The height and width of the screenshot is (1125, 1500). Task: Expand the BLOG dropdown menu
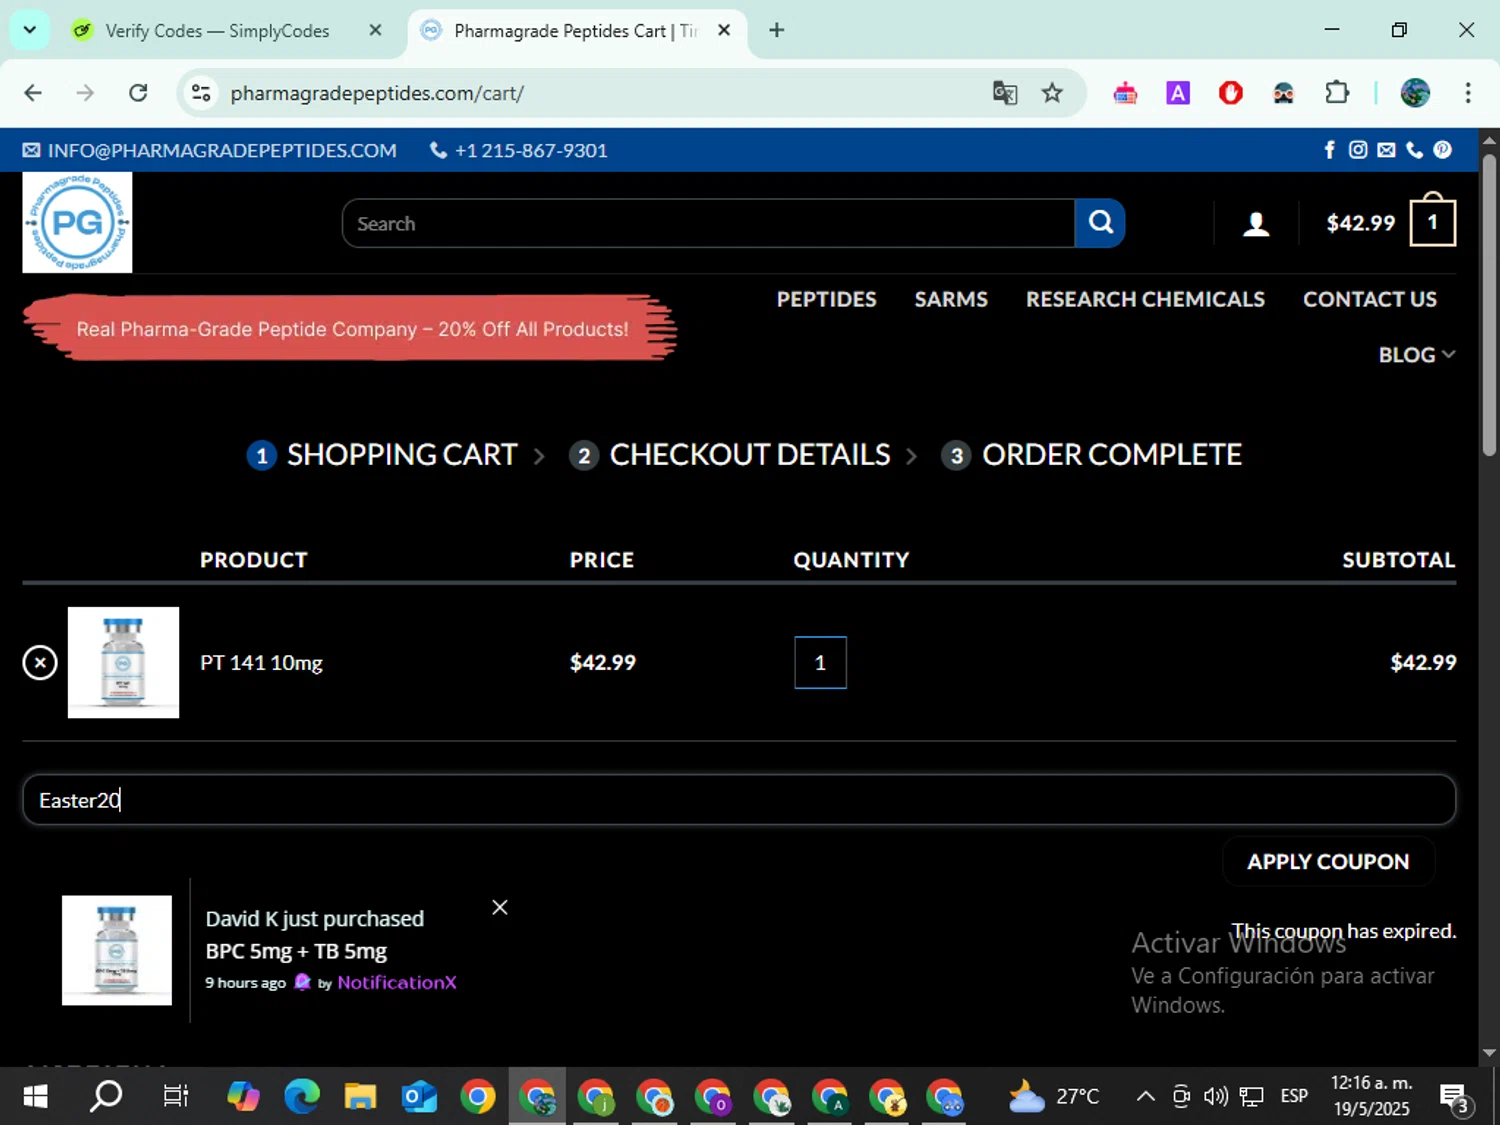[1416, 355]
